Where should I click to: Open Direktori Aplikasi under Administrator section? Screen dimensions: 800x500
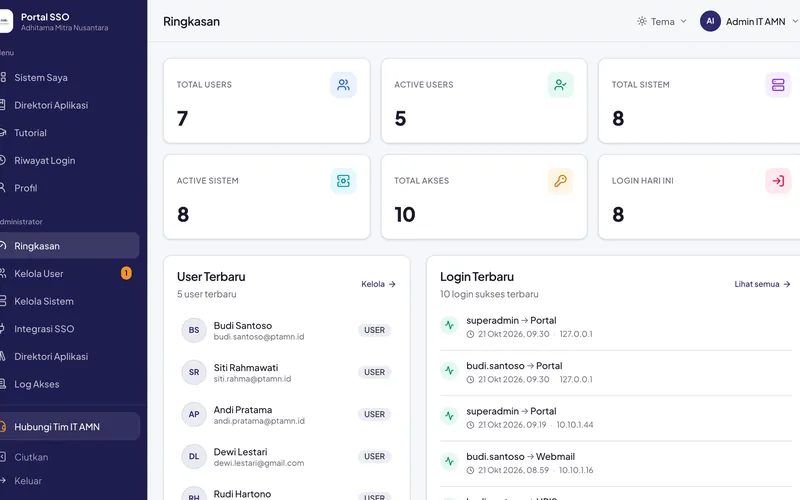[x=69, y=357]
